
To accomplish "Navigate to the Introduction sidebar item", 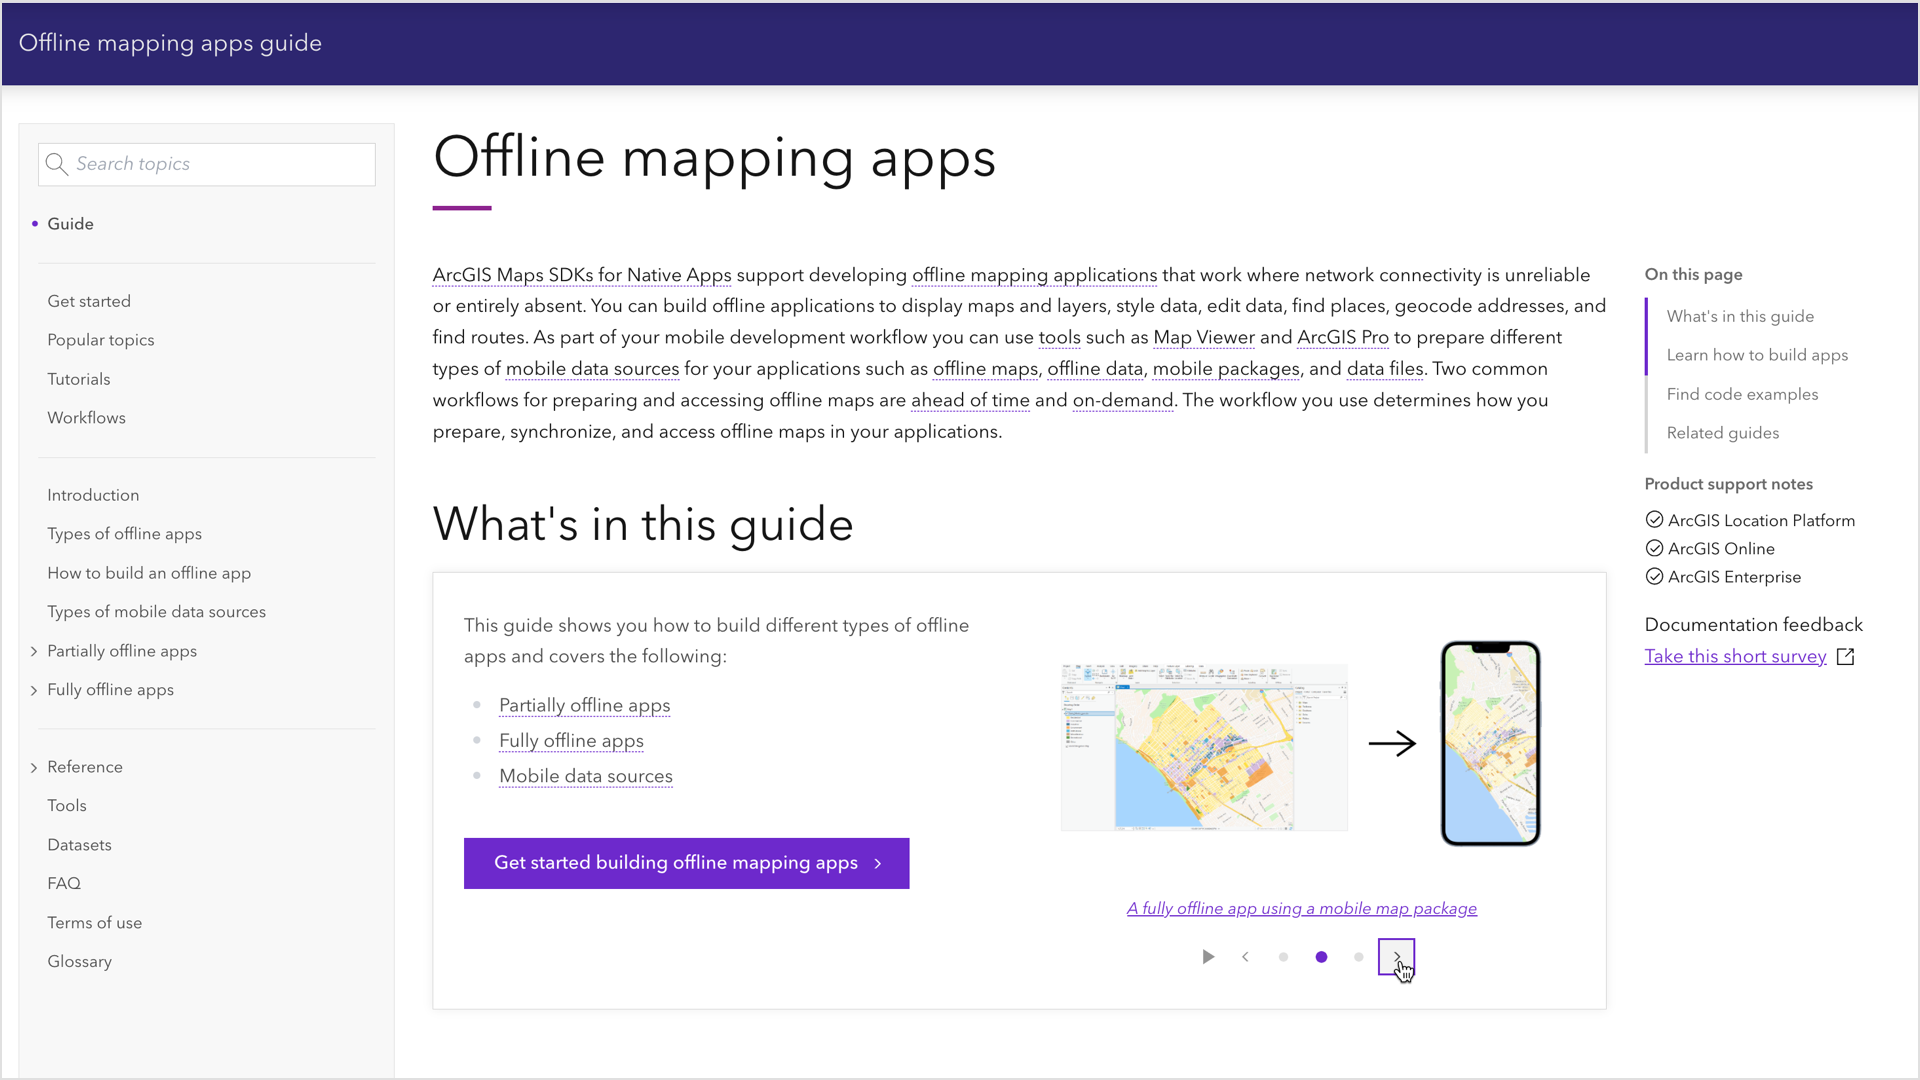I will point(92,495).
